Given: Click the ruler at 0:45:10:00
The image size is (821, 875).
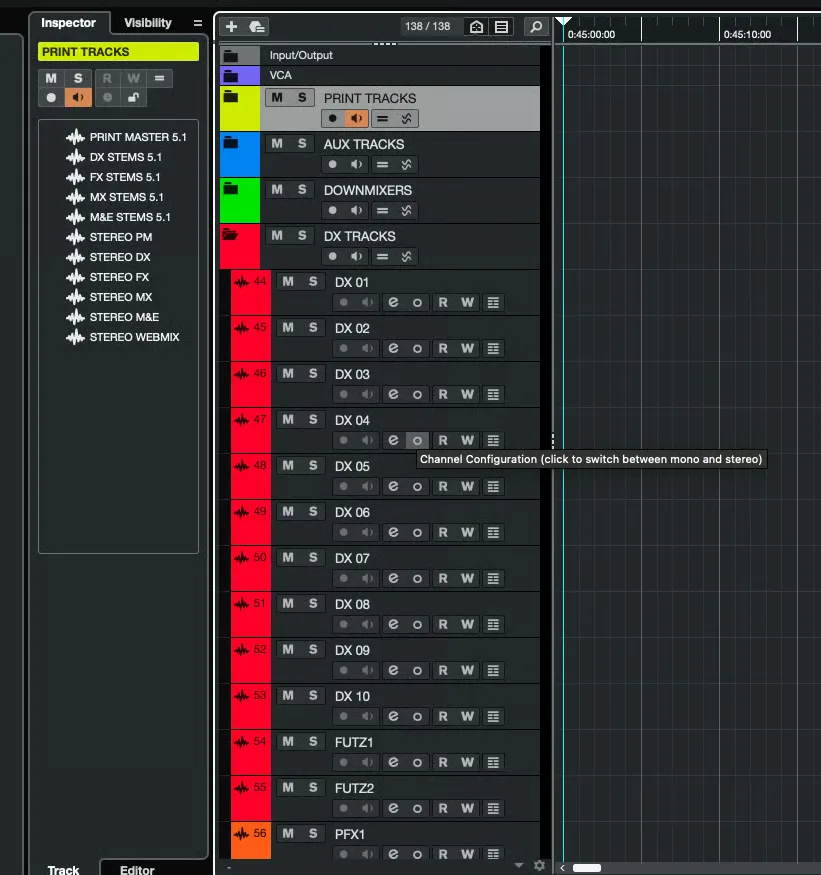Looking at the screenshot, I should tap(747, 35).
